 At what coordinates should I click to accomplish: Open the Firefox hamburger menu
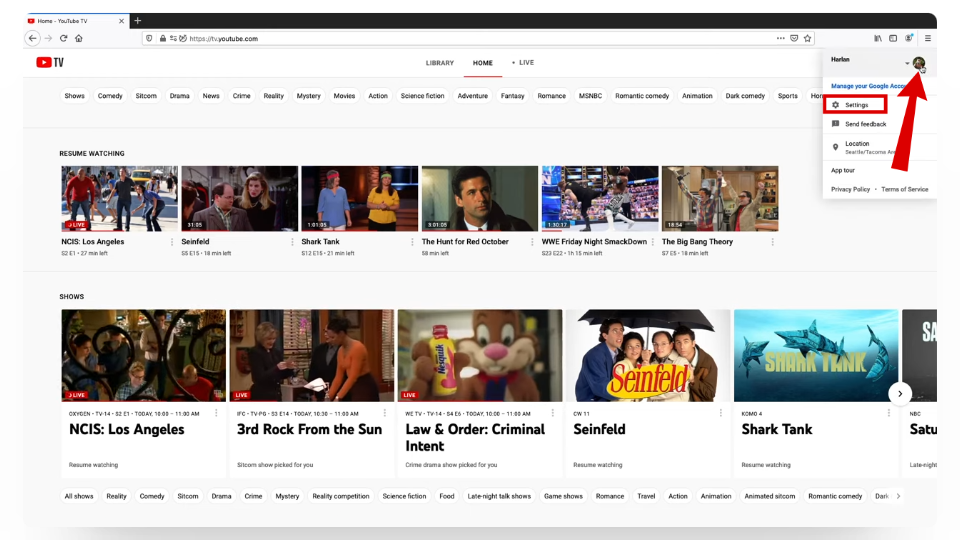click(928, 38)
